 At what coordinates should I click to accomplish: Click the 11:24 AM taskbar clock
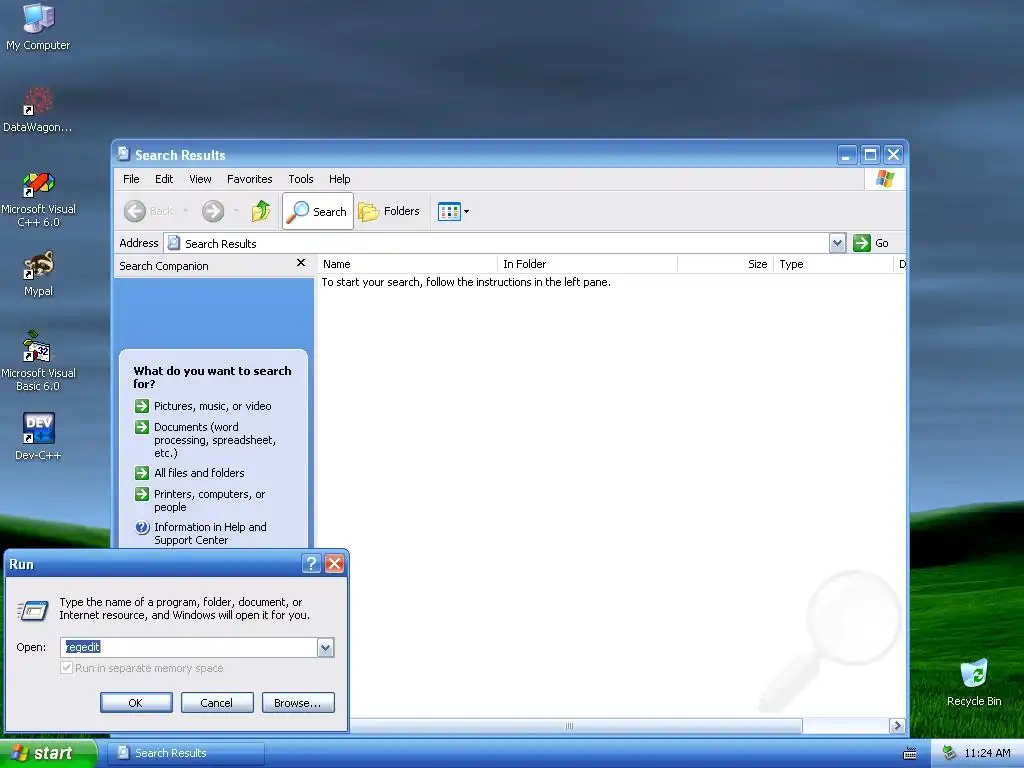click(x=987, y=753)
